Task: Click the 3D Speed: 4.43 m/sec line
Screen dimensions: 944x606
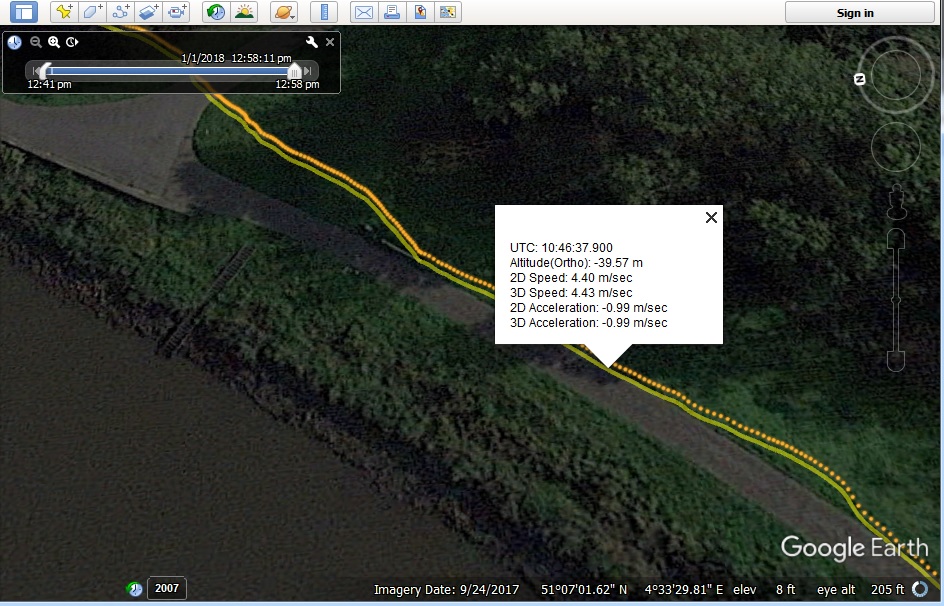Action: point(571,292)
